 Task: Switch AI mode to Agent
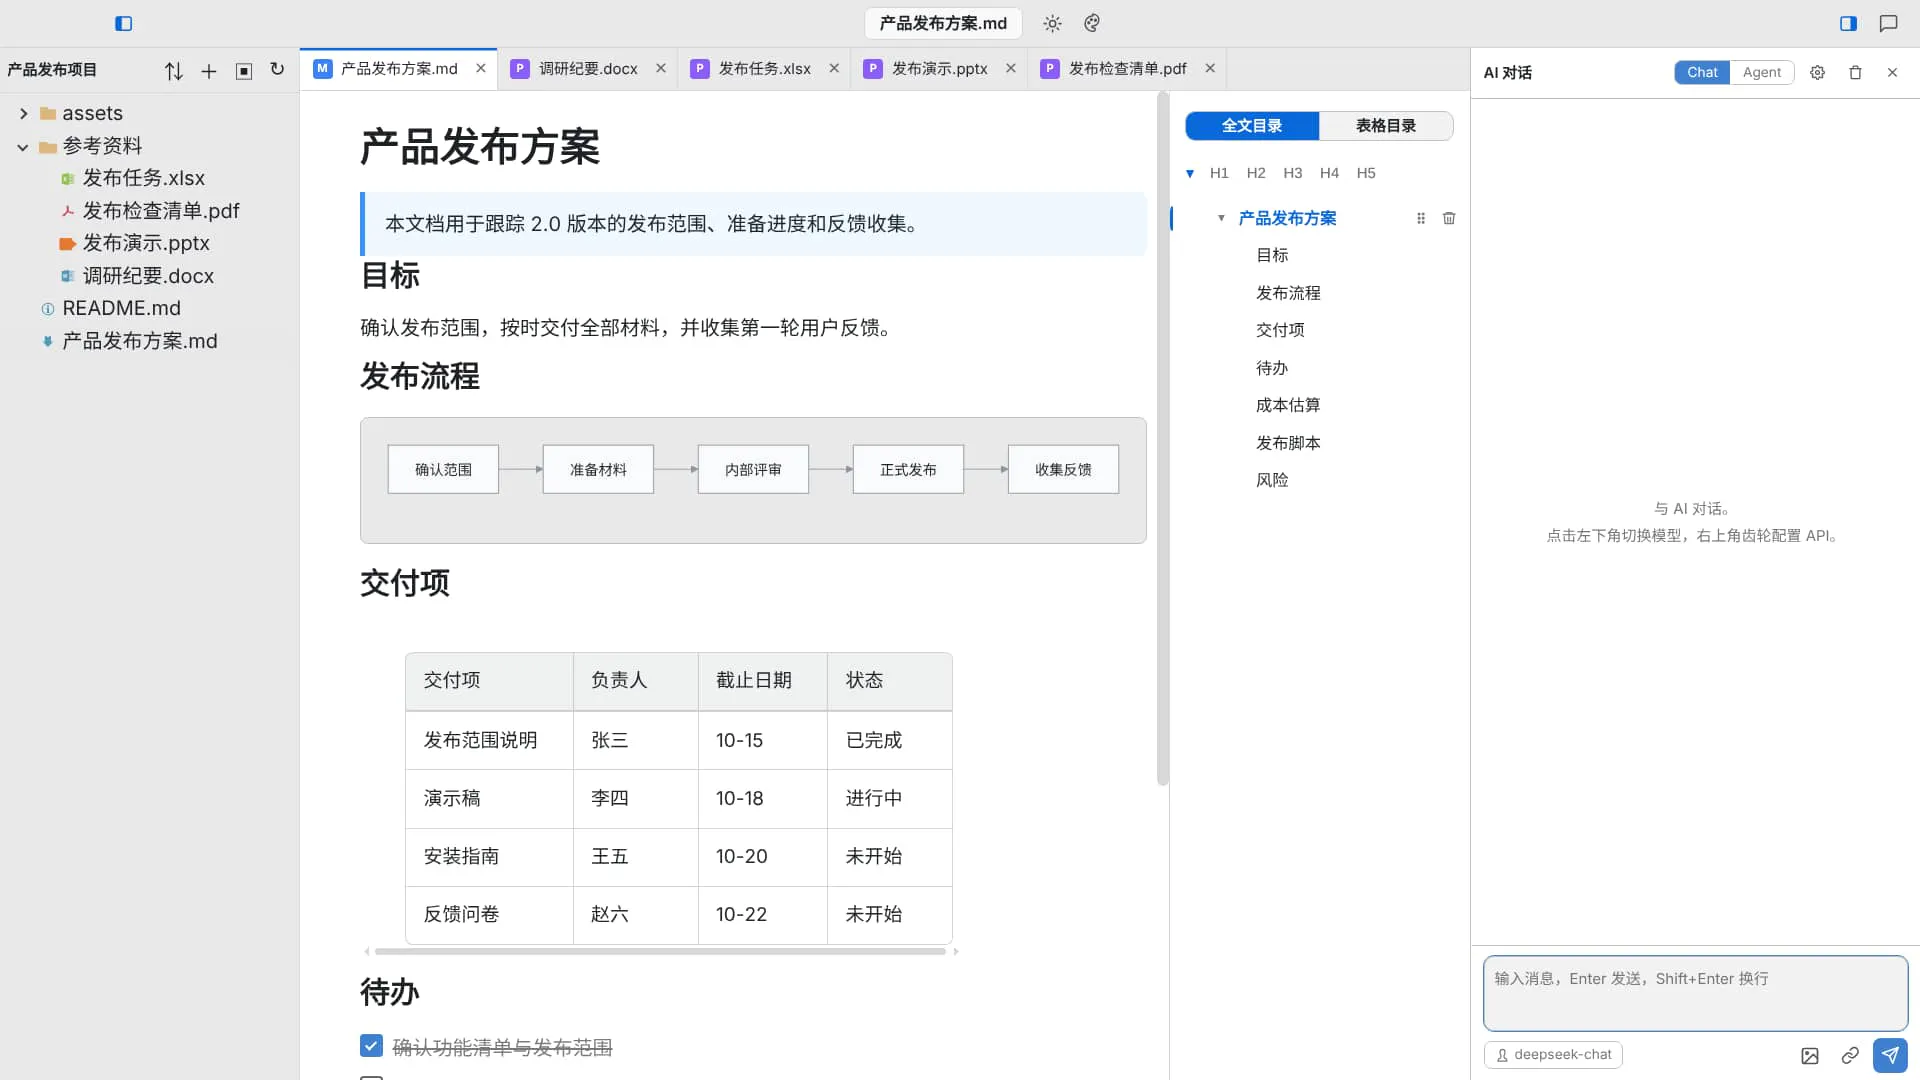pos(1762,73)
